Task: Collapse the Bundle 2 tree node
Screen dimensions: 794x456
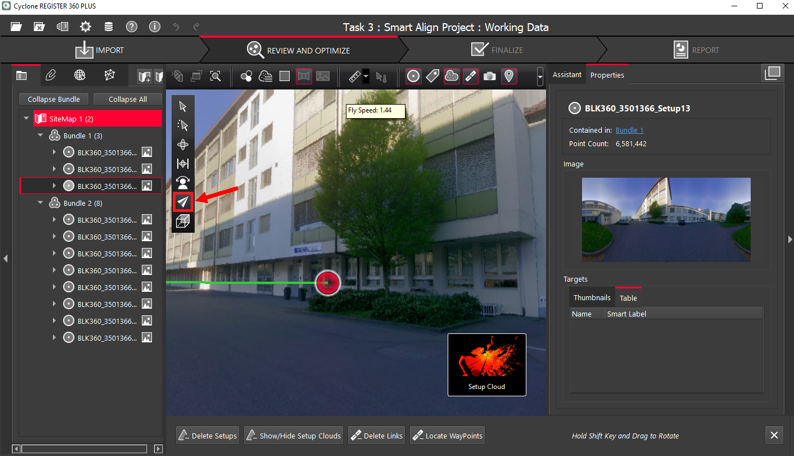Action: click(x=41, y=203)
